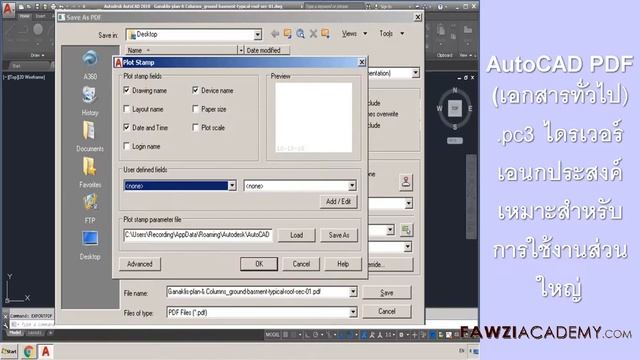Close the Plot Stamp dialog

(362, 62)
